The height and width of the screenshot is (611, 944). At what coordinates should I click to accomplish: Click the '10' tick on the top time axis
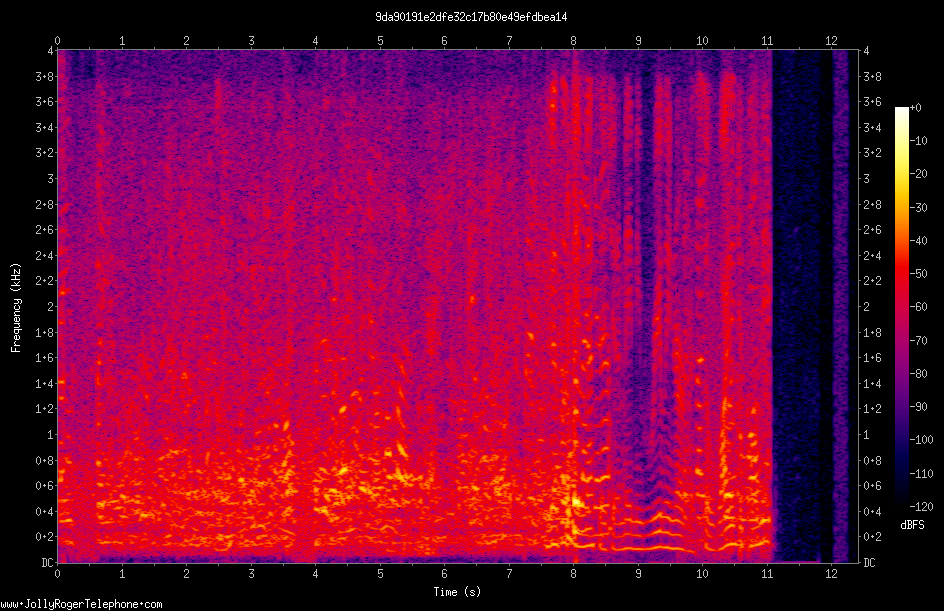coord(702,41)
